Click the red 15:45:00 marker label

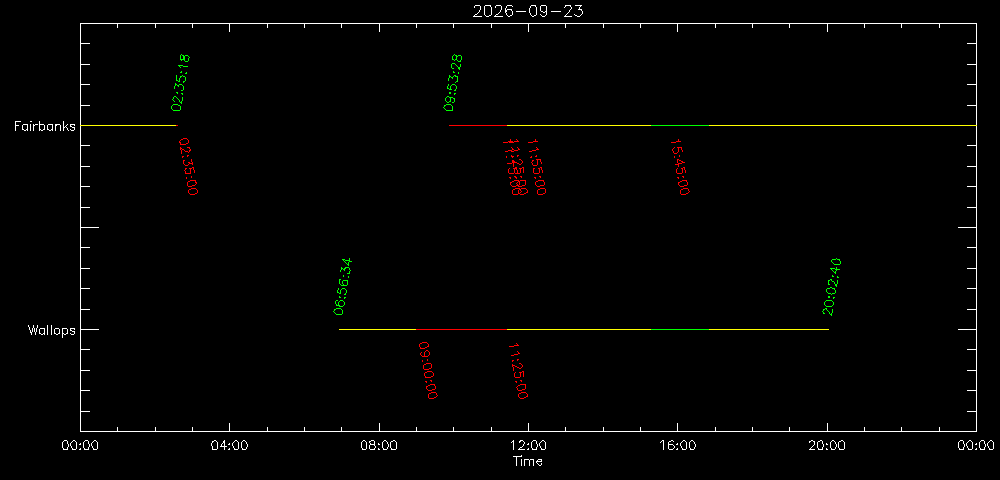point(679,166)
